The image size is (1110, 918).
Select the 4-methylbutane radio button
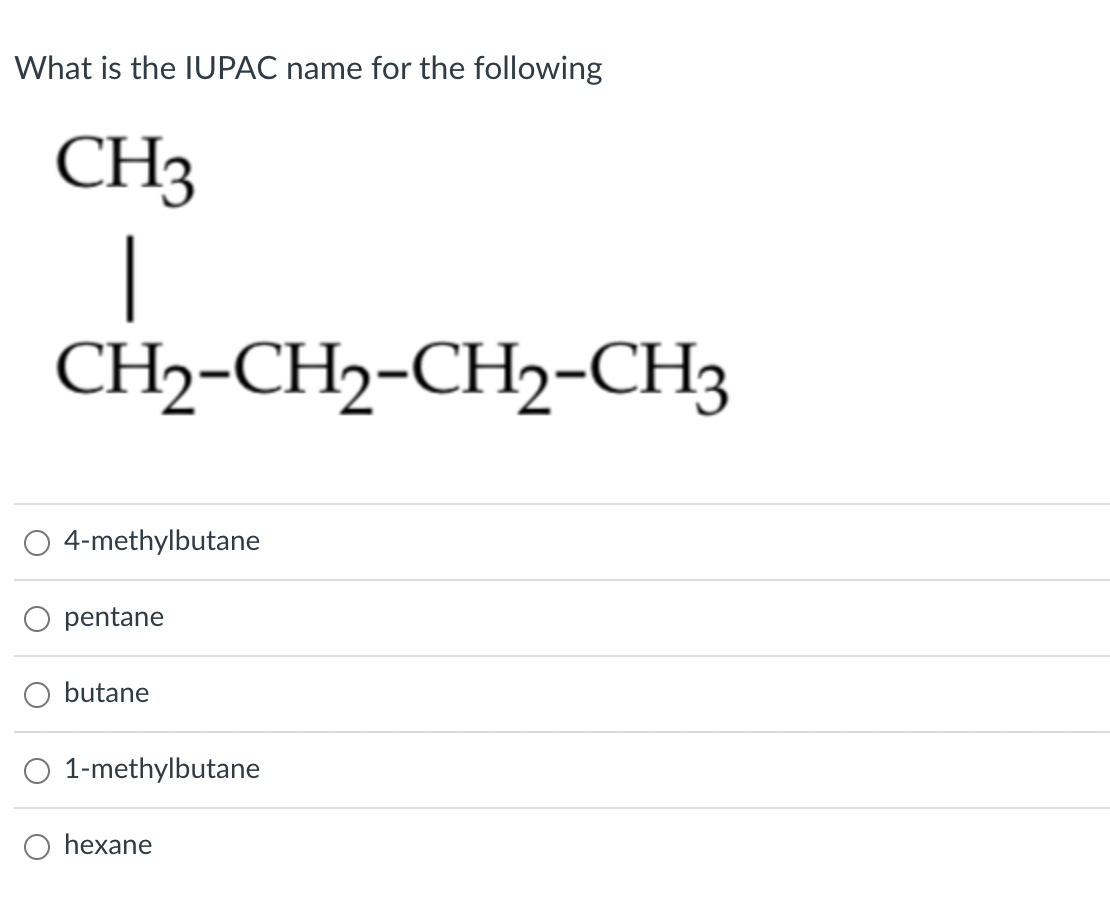(x=36, y=542)
